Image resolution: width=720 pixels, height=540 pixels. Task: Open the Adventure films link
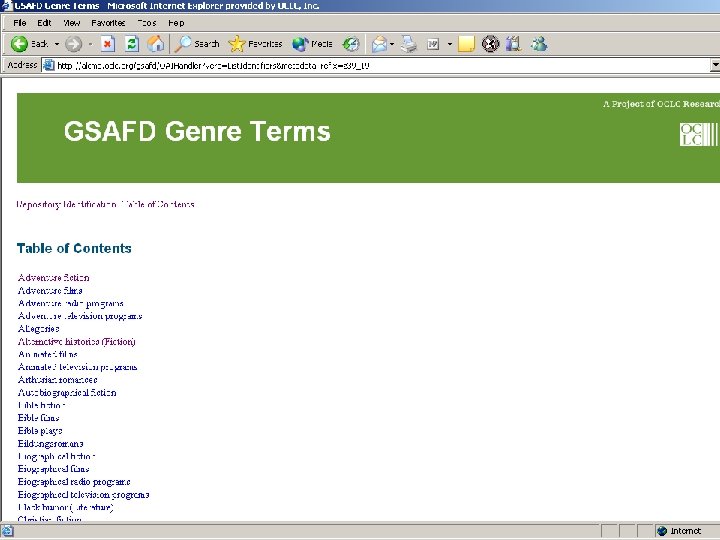[50, 291]
